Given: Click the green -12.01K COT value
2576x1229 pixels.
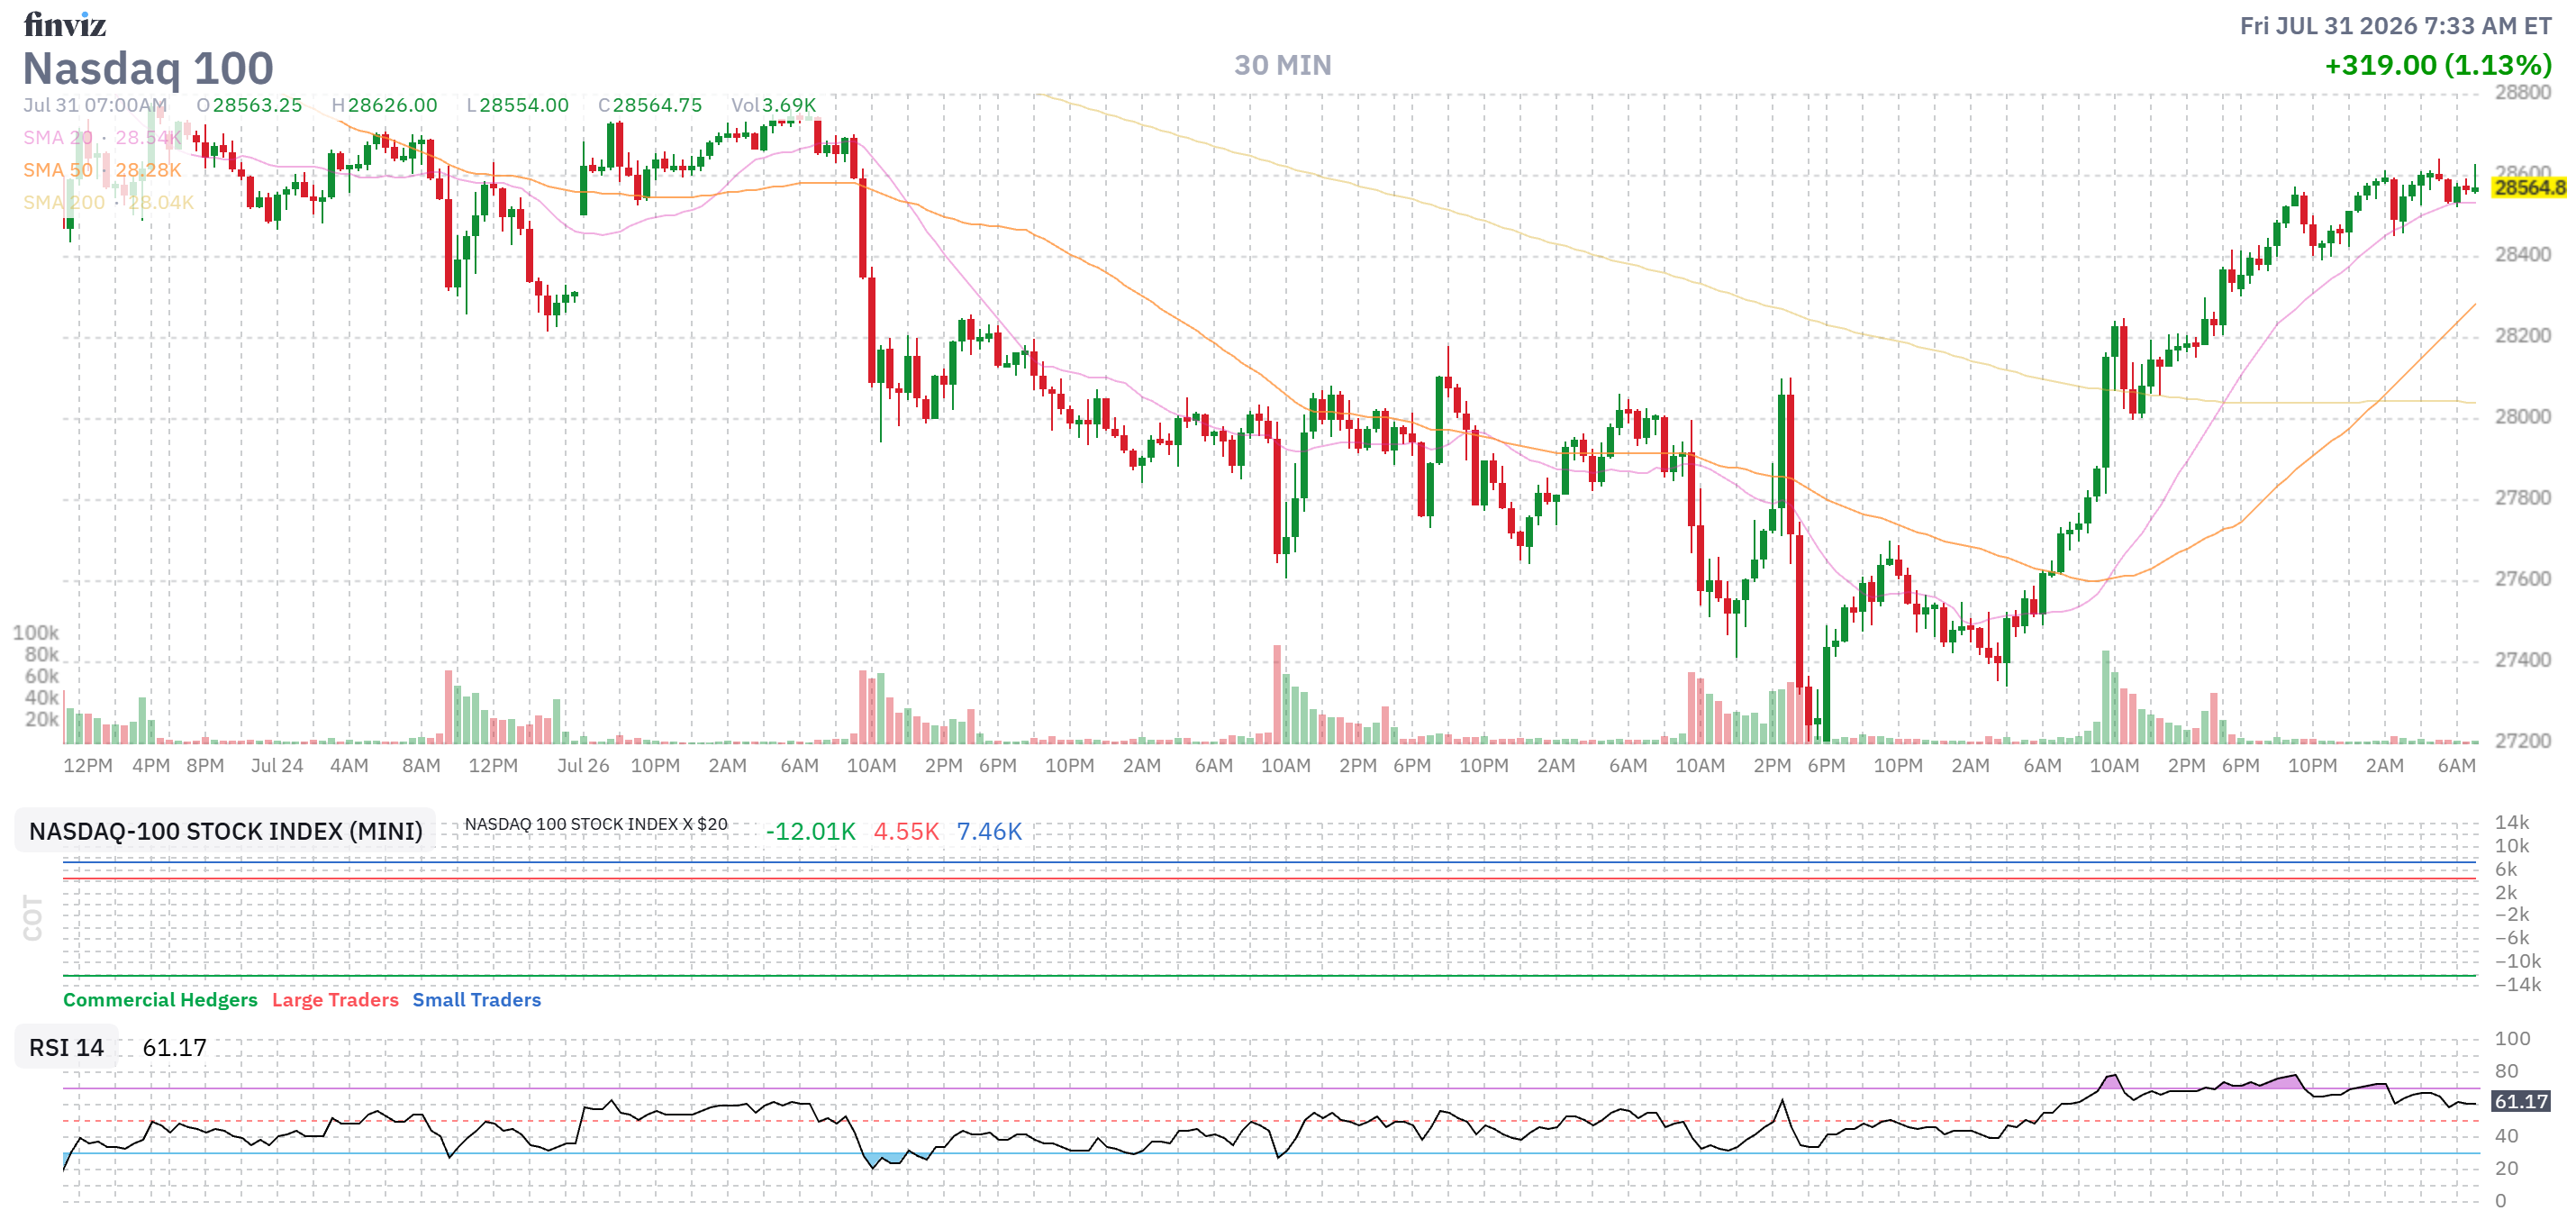Looking at the screenshot, I should 810,831.
